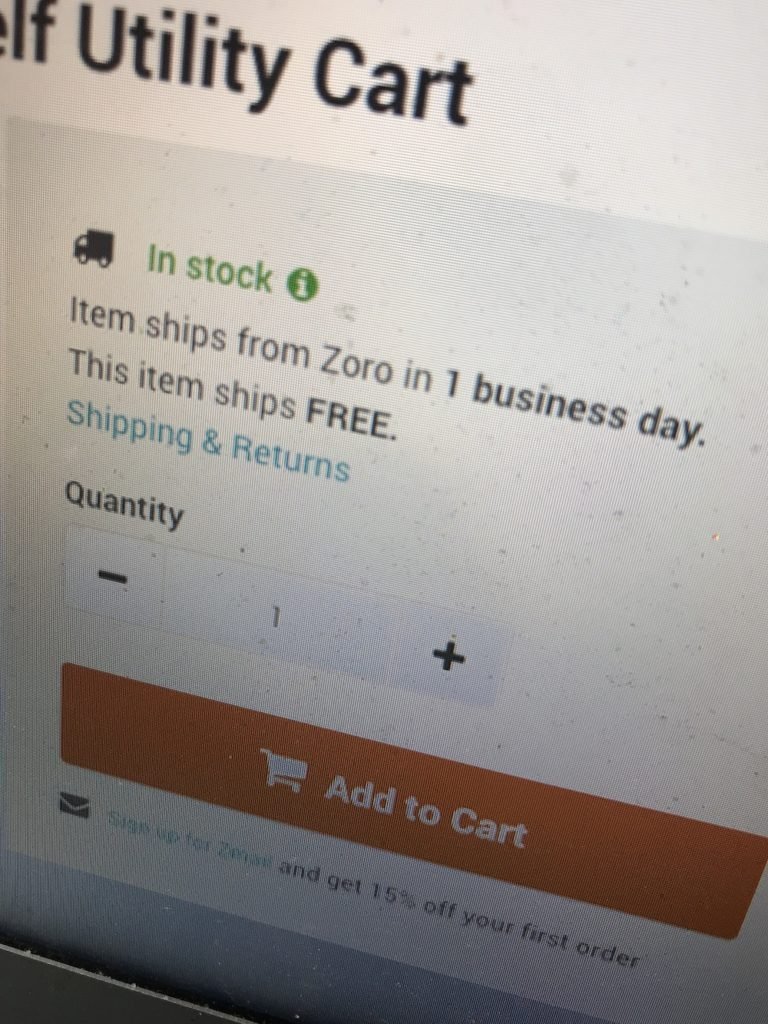Click the shopping cart icon on orange button
The width and height of the screenshot is (768, 1024).
coord(284,770)
